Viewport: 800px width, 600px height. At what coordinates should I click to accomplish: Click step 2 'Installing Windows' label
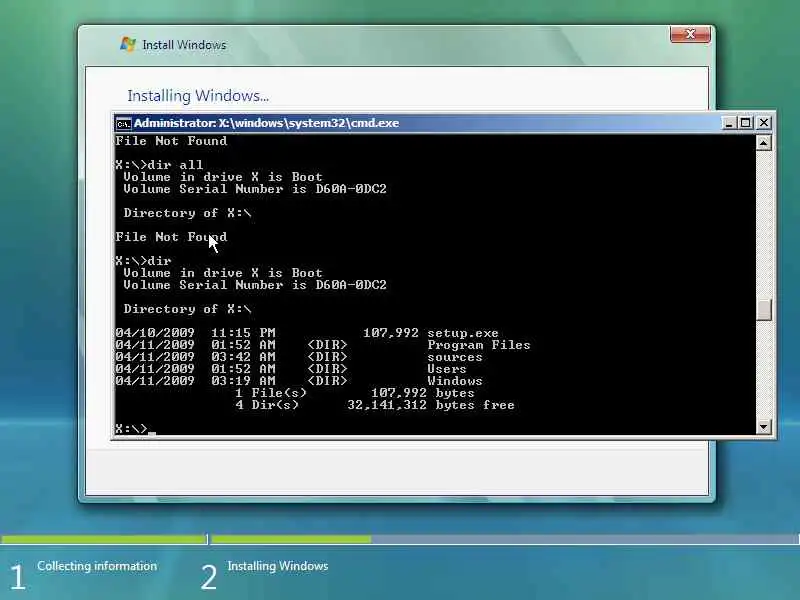point(278,566)
